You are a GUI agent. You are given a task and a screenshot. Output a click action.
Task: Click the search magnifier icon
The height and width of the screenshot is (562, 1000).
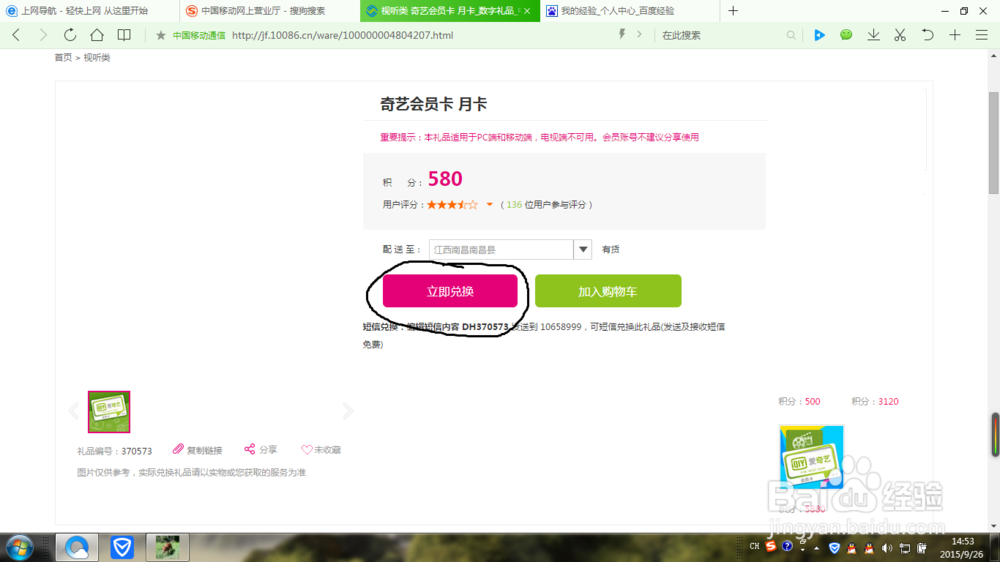tap(791, 35)
